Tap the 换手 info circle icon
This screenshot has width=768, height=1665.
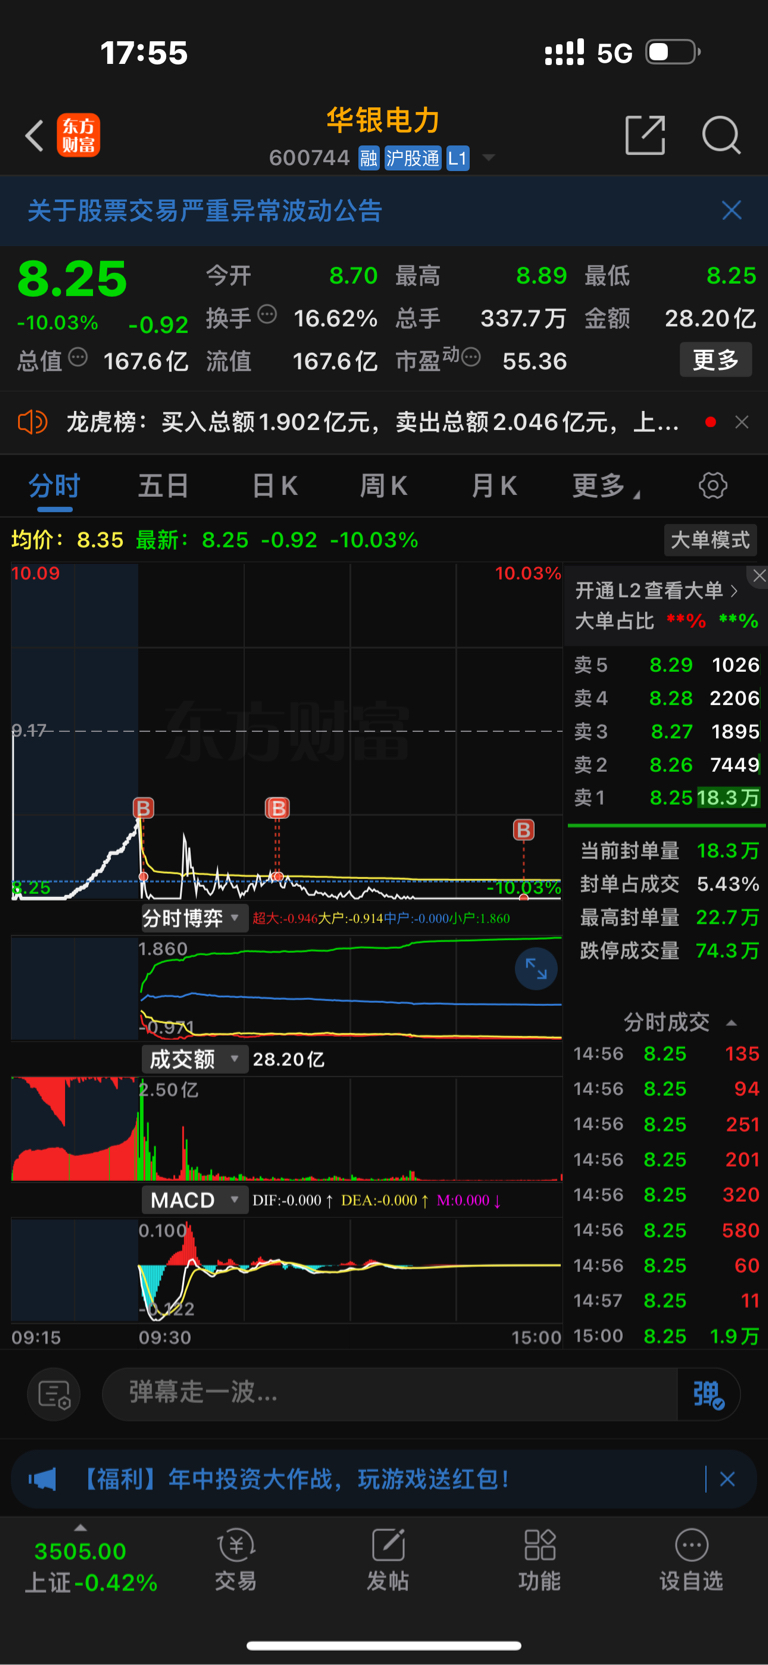click(x=267, y=314)
